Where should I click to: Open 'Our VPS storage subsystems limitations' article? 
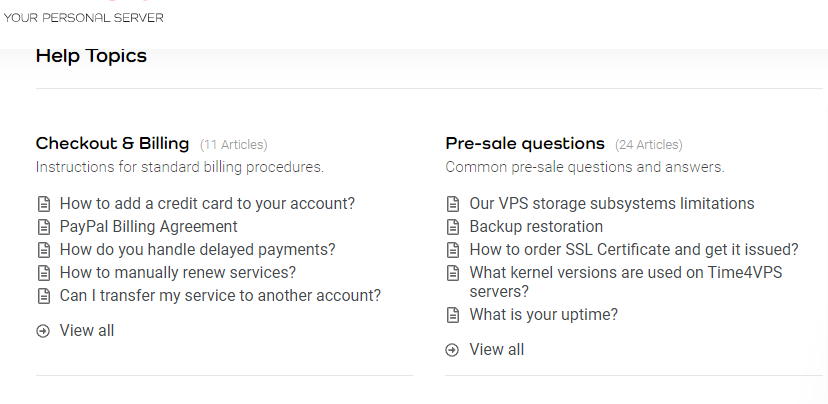[612, 204]
